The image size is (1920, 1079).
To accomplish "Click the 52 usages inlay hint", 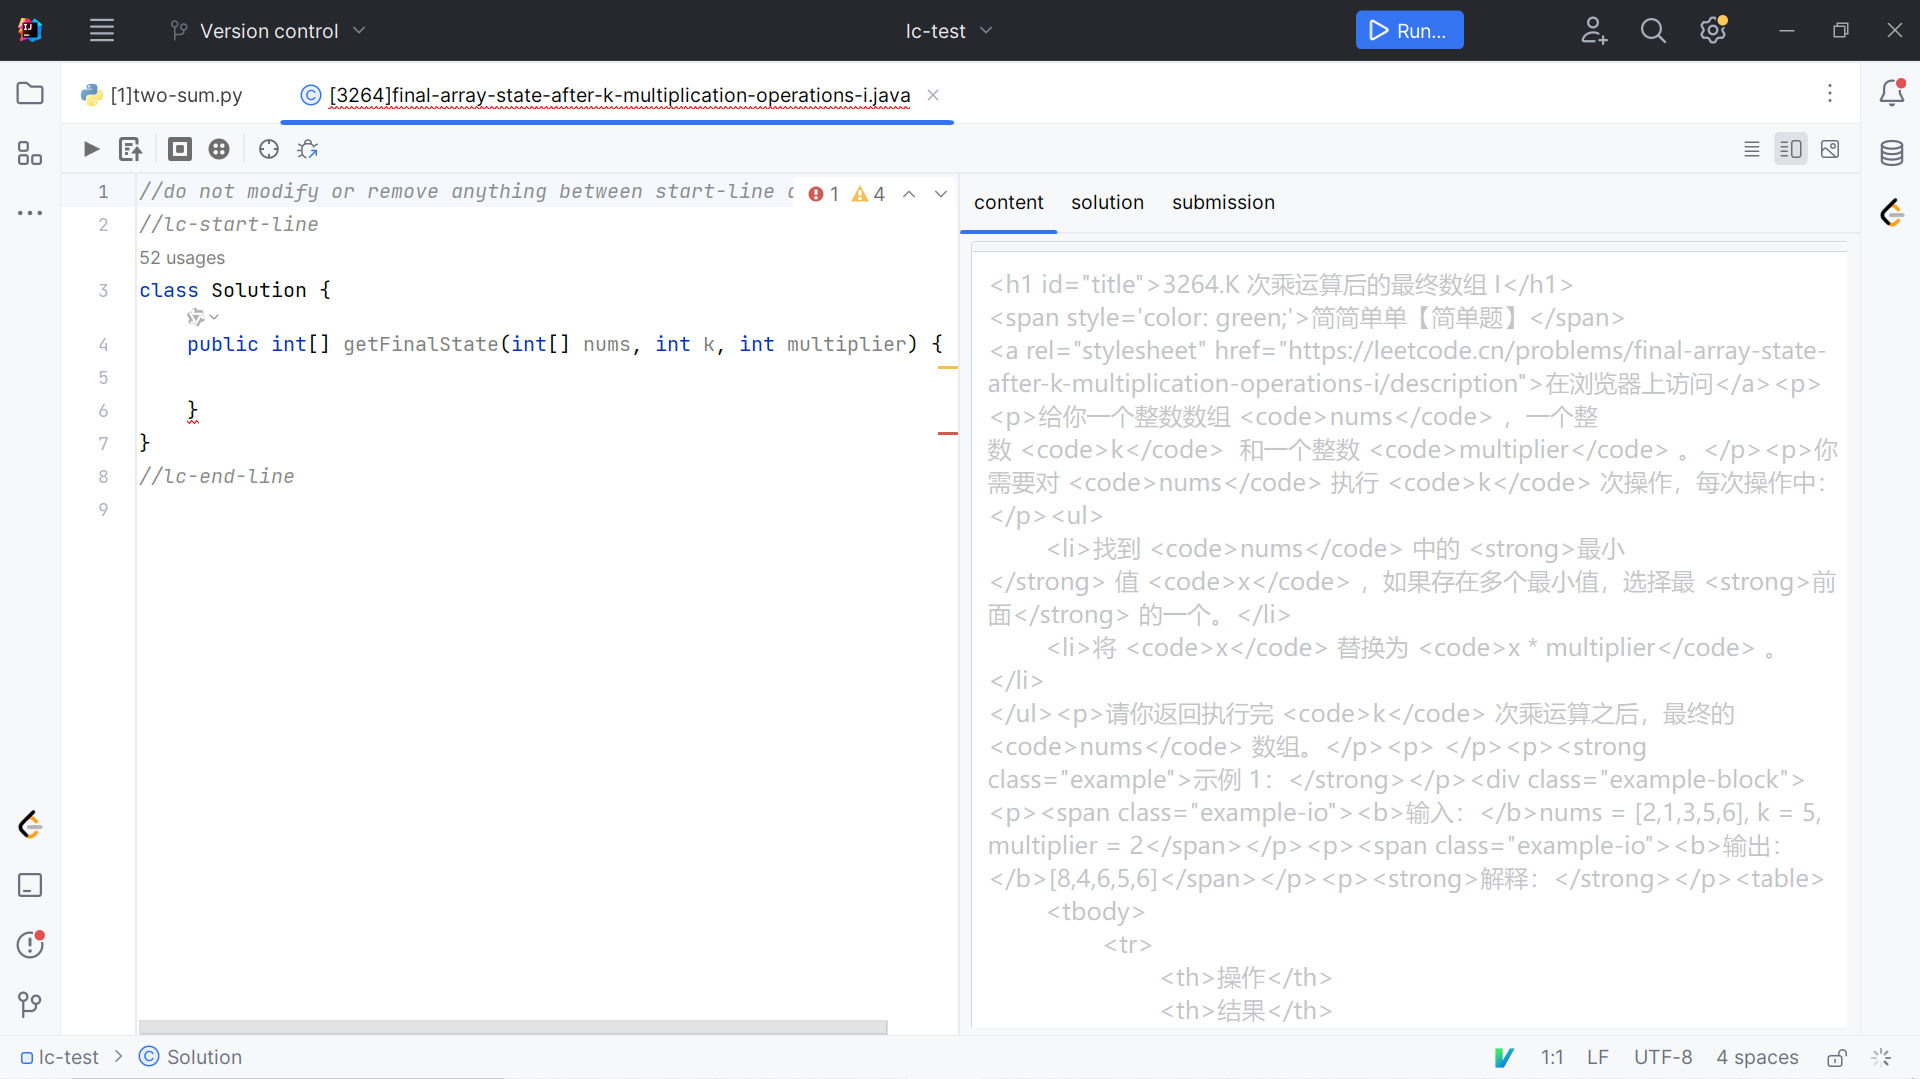I will (182, 258).
